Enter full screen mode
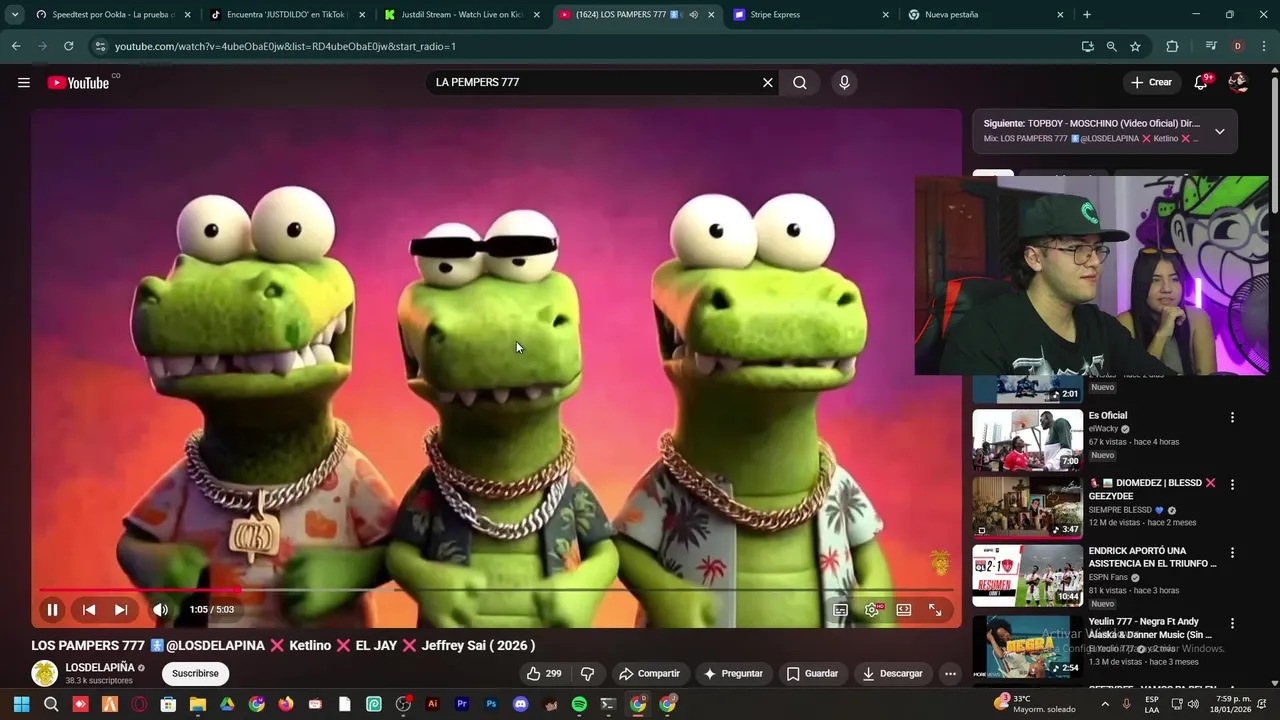 (935, 610)
